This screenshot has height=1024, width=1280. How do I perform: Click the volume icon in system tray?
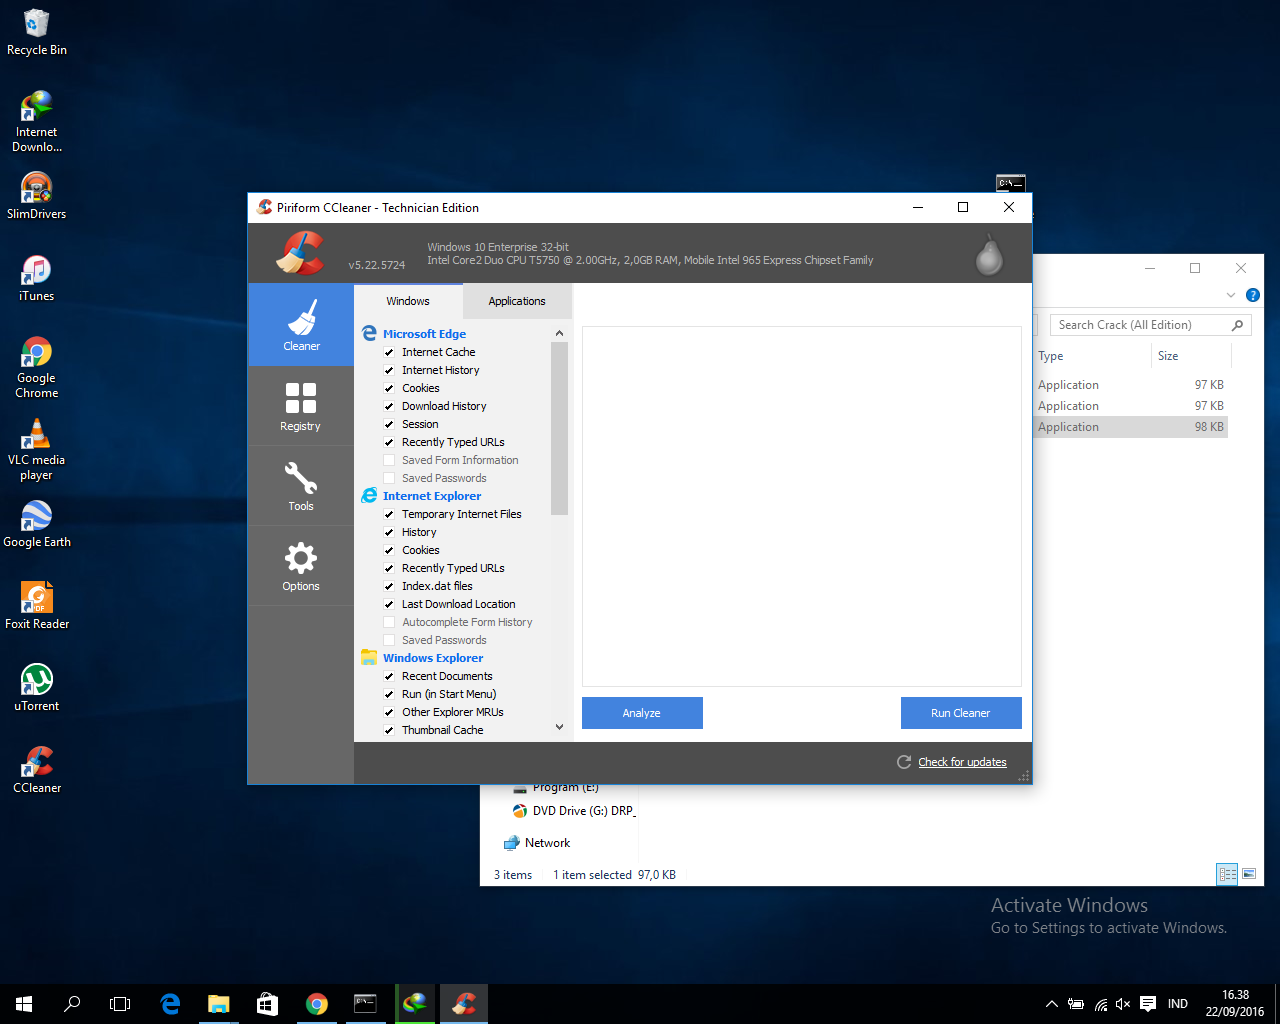pos(1123,1004)
